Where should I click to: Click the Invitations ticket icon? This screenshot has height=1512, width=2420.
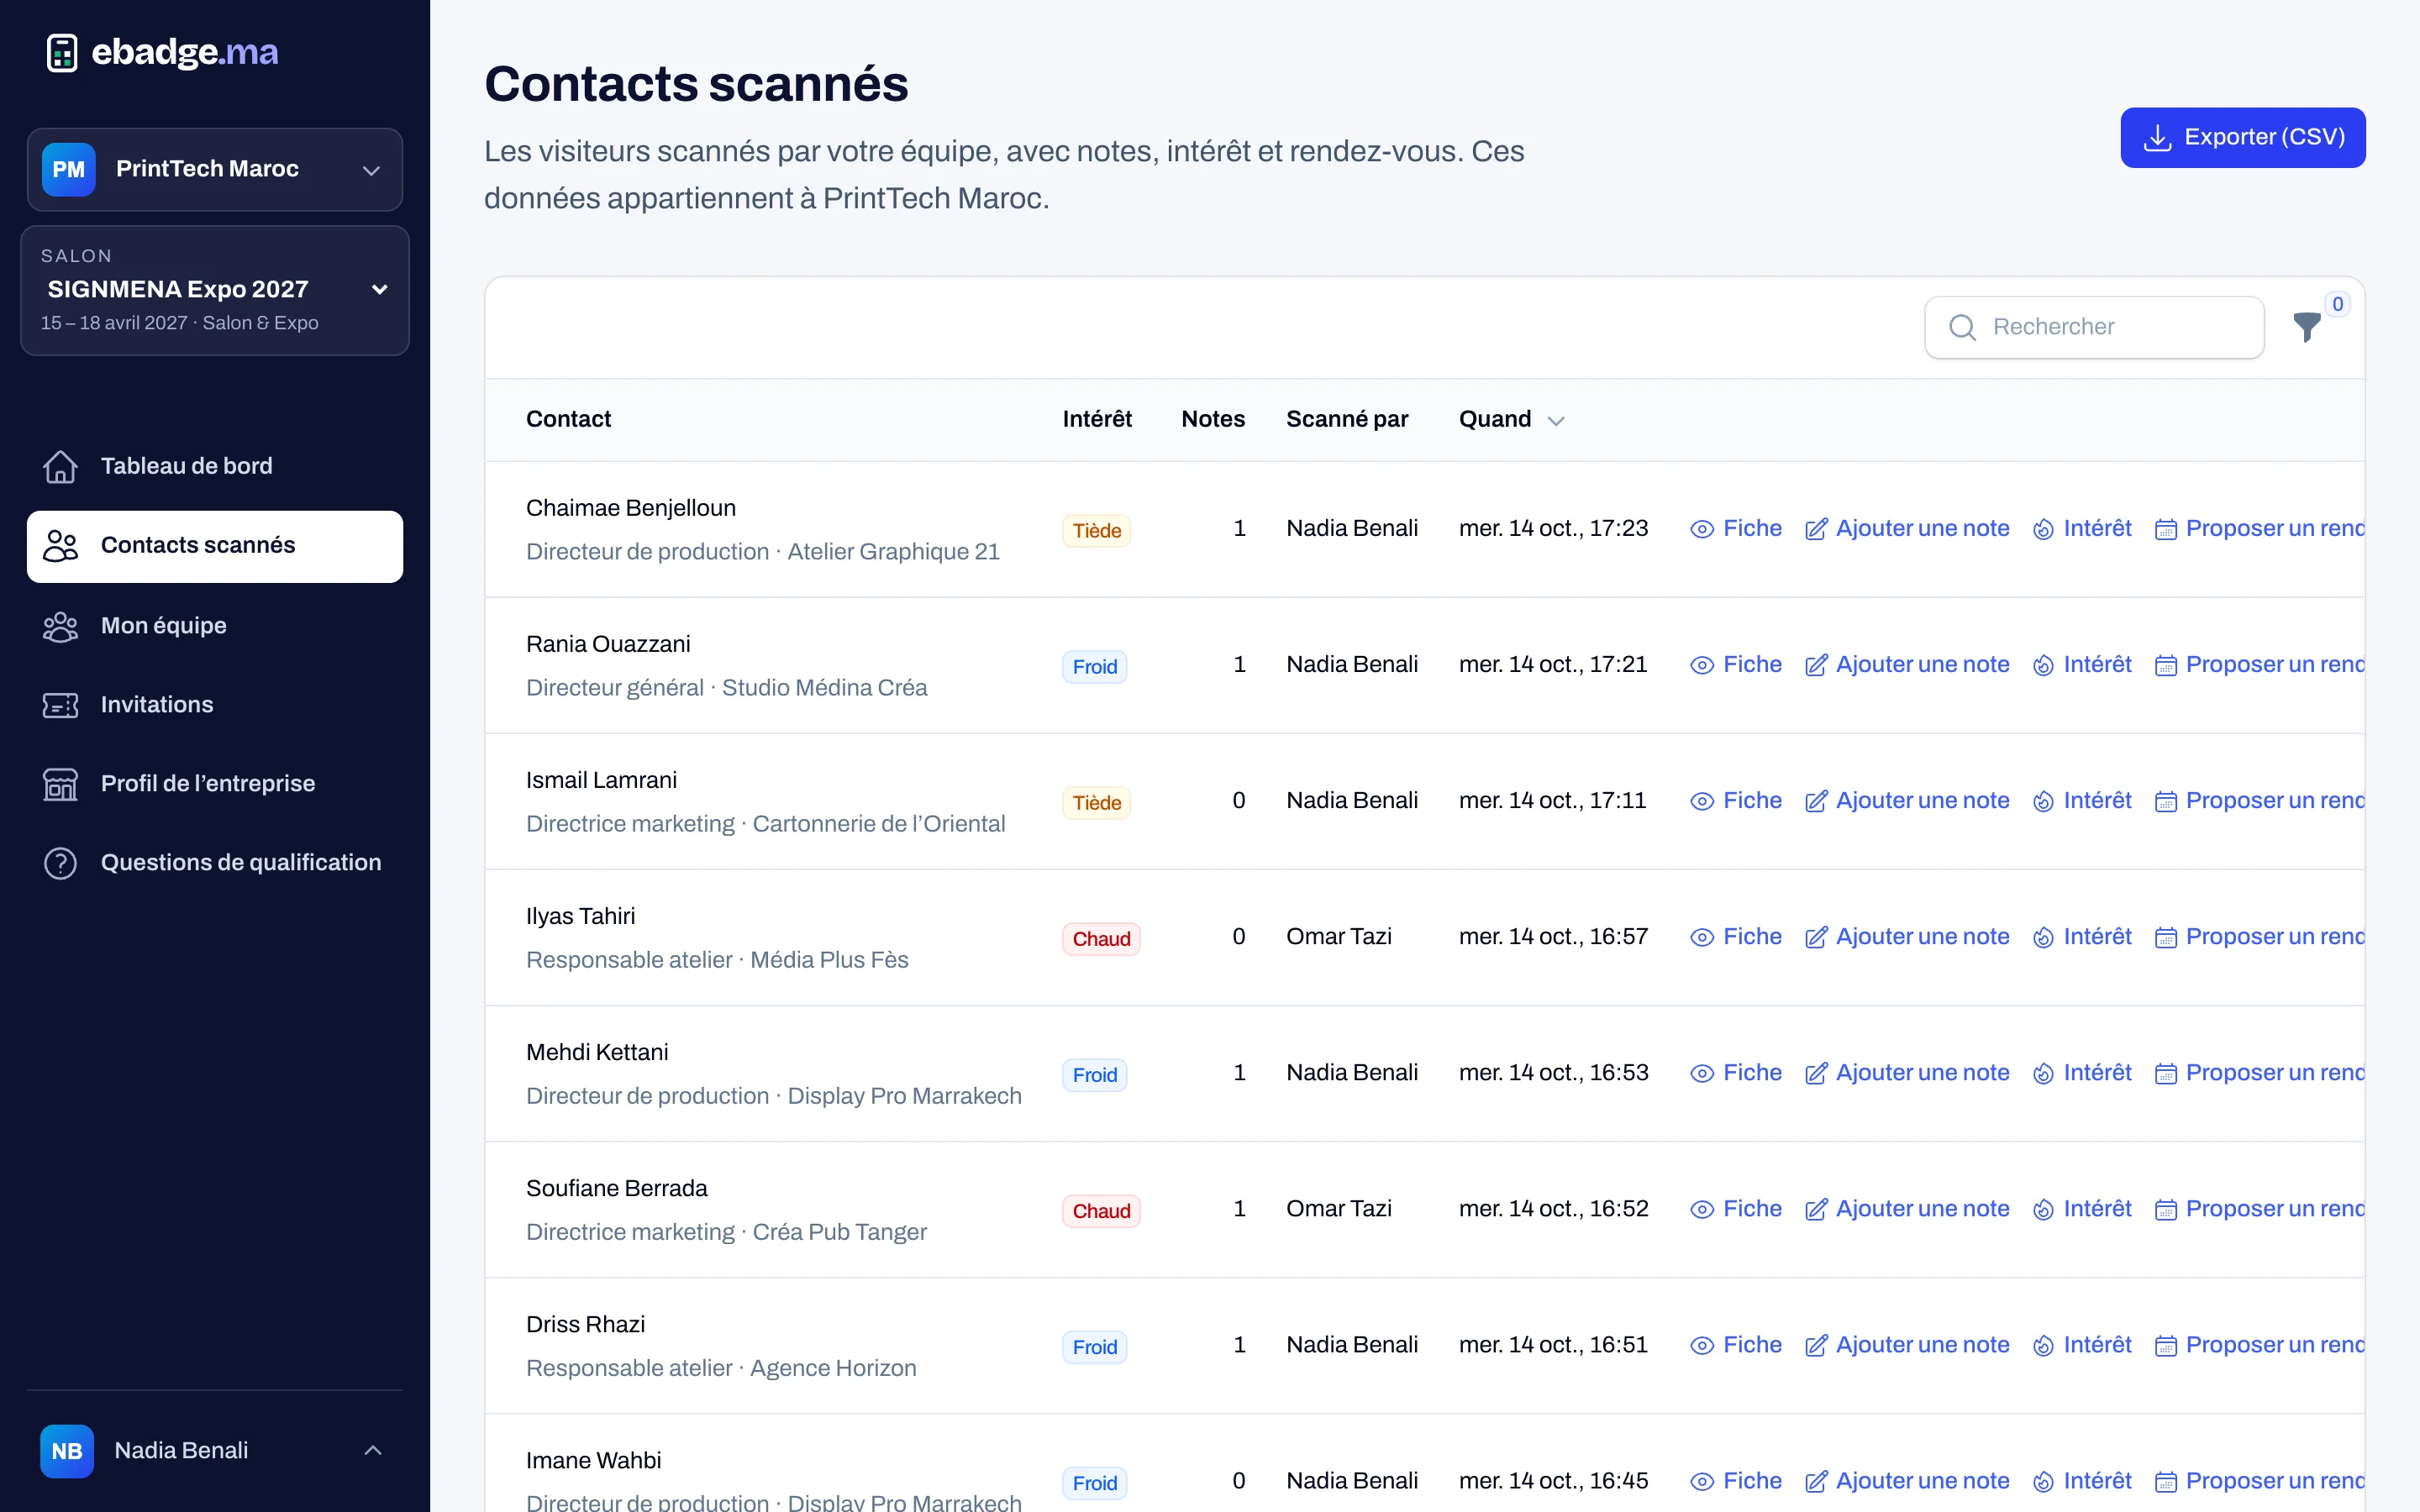pos(60,705)
